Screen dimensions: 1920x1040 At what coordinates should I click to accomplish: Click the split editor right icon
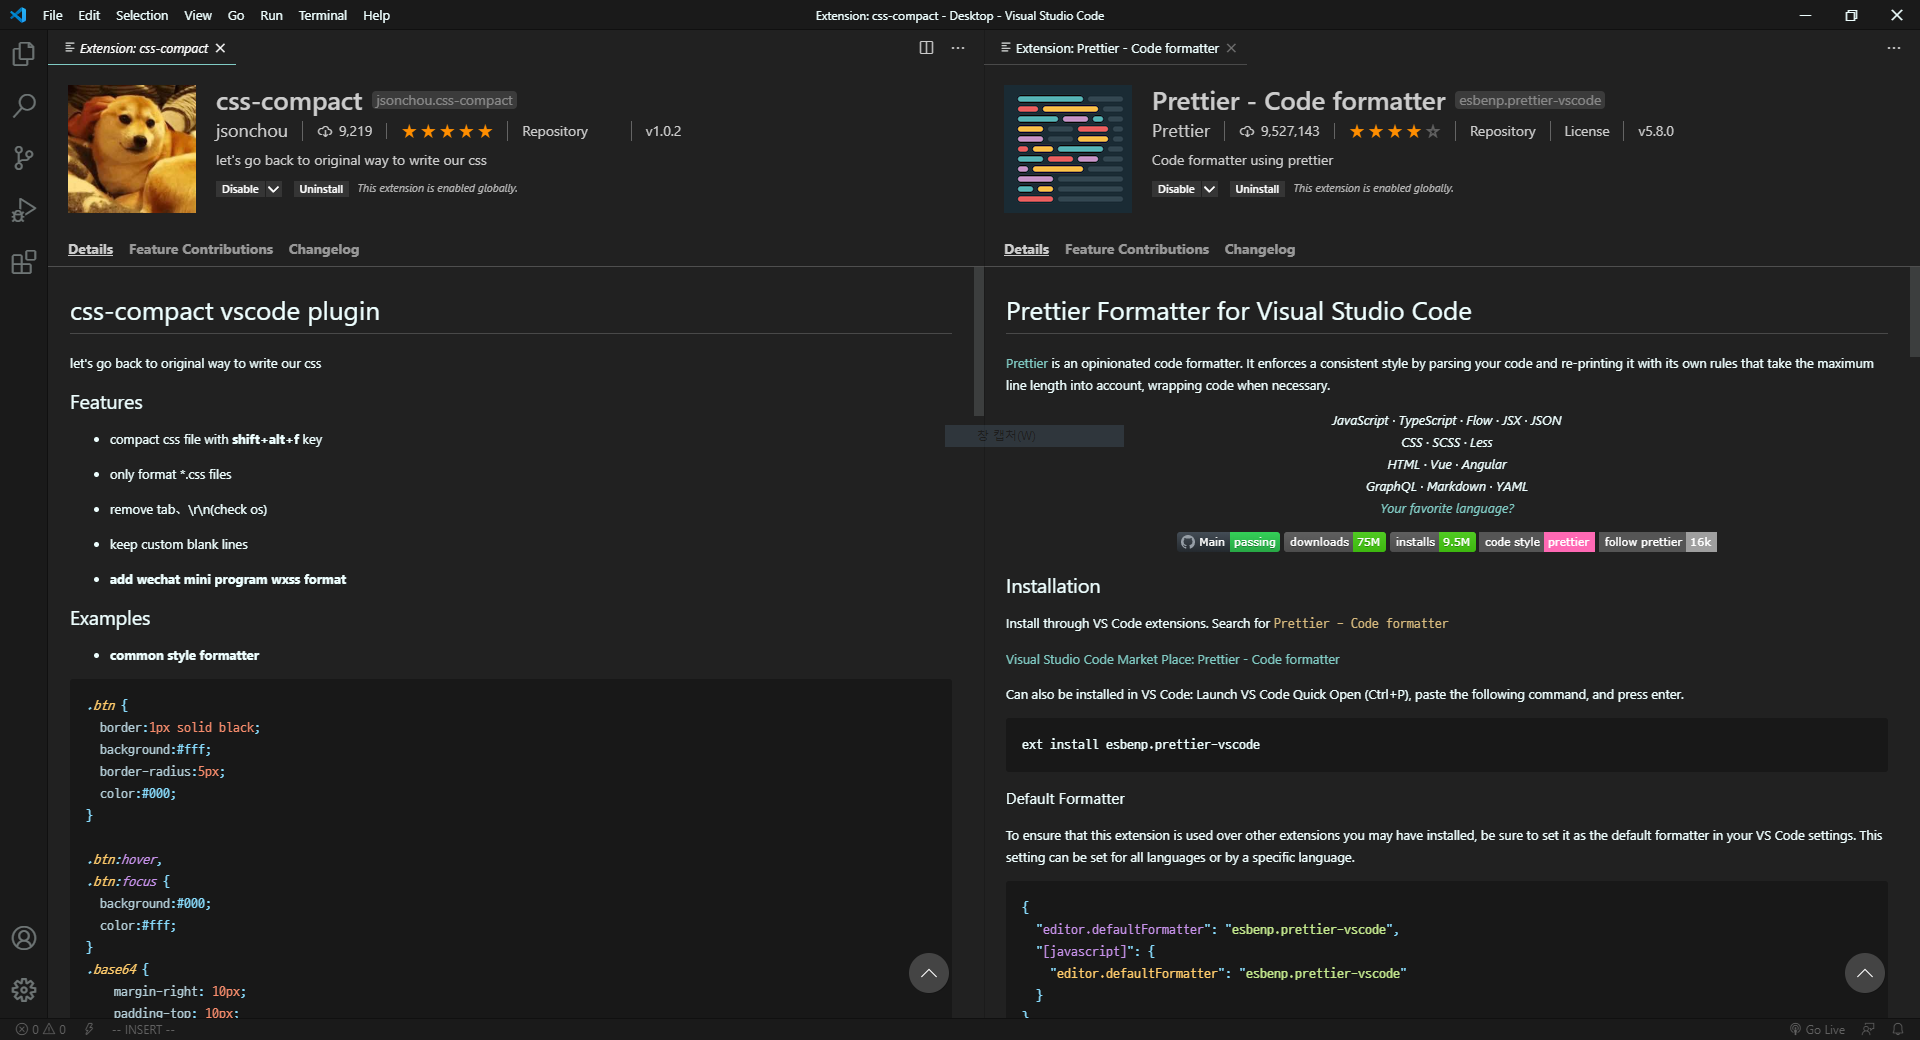(926, 48)
